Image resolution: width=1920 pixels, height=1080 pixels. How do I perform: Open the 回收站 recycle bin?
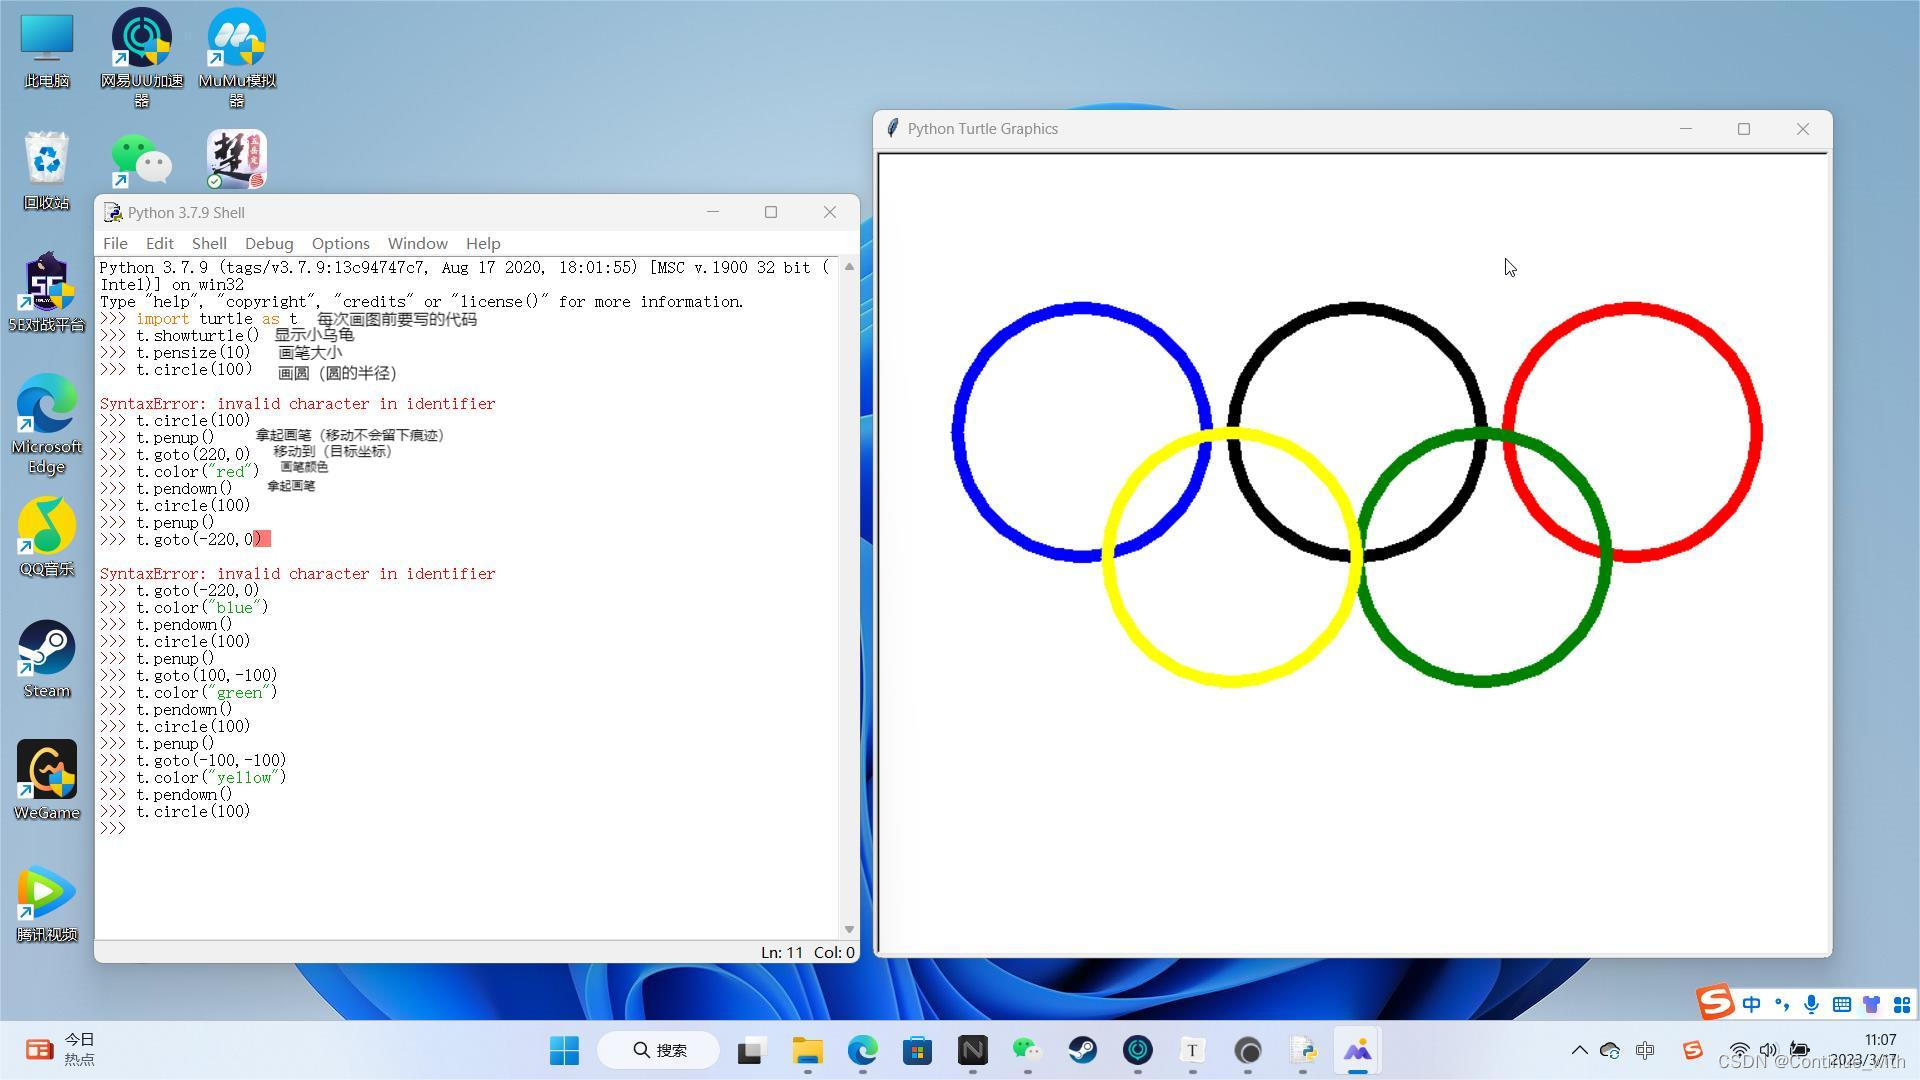click(x=47, y=169)
